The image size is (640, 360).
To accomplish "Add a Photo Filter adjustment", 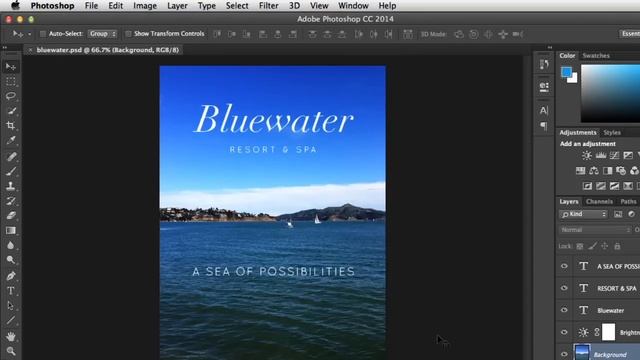I will click(x=621, y=171).
